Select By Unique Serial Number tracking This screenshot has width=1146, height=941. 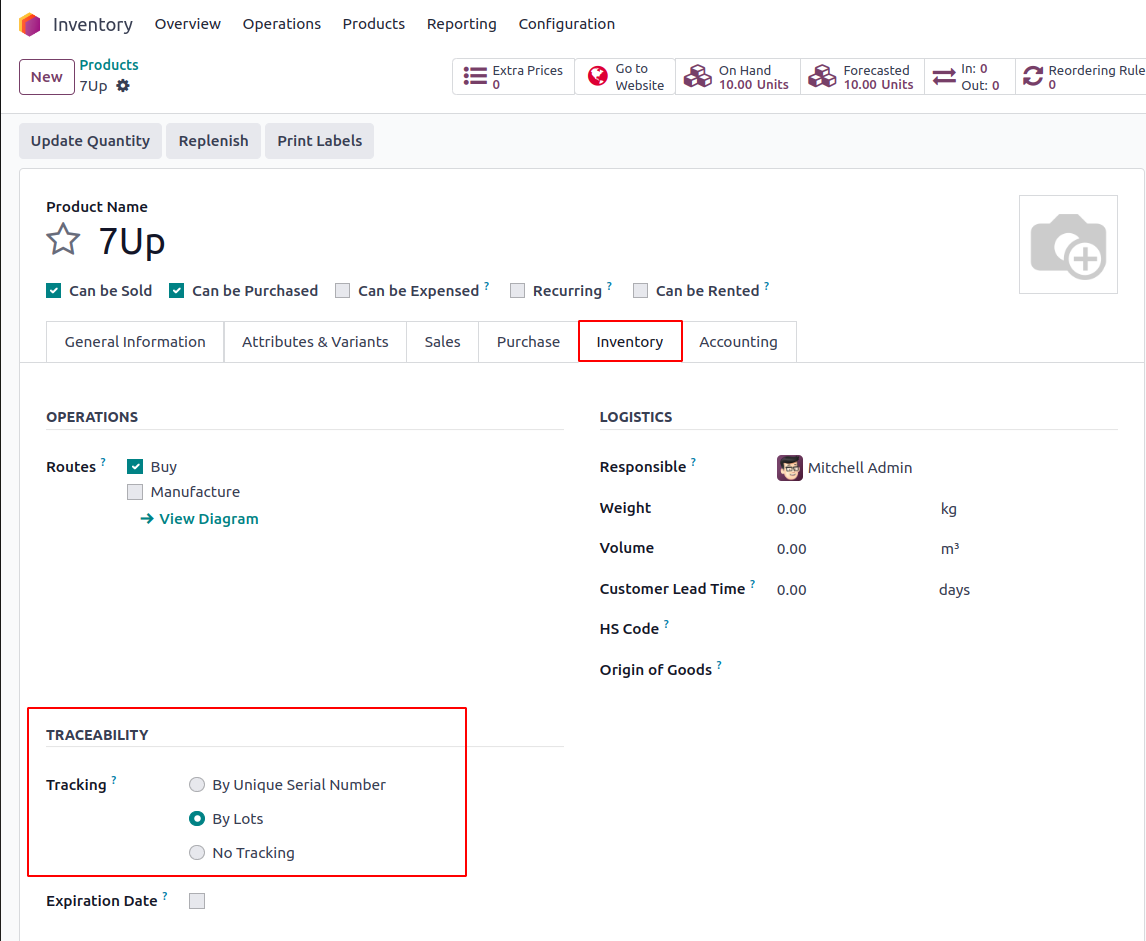197,785
